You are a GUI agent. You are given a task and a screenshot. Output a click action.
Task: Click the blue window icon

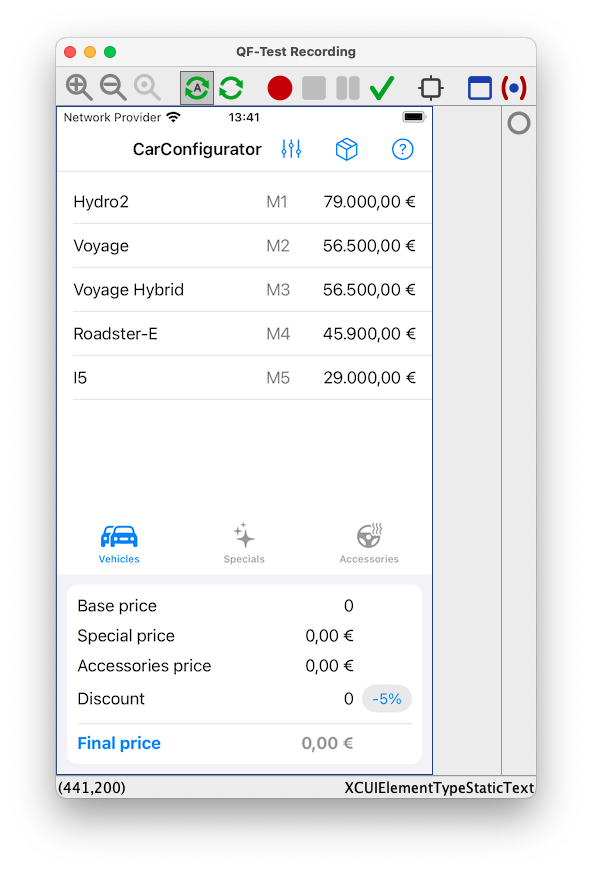[480, 88]
